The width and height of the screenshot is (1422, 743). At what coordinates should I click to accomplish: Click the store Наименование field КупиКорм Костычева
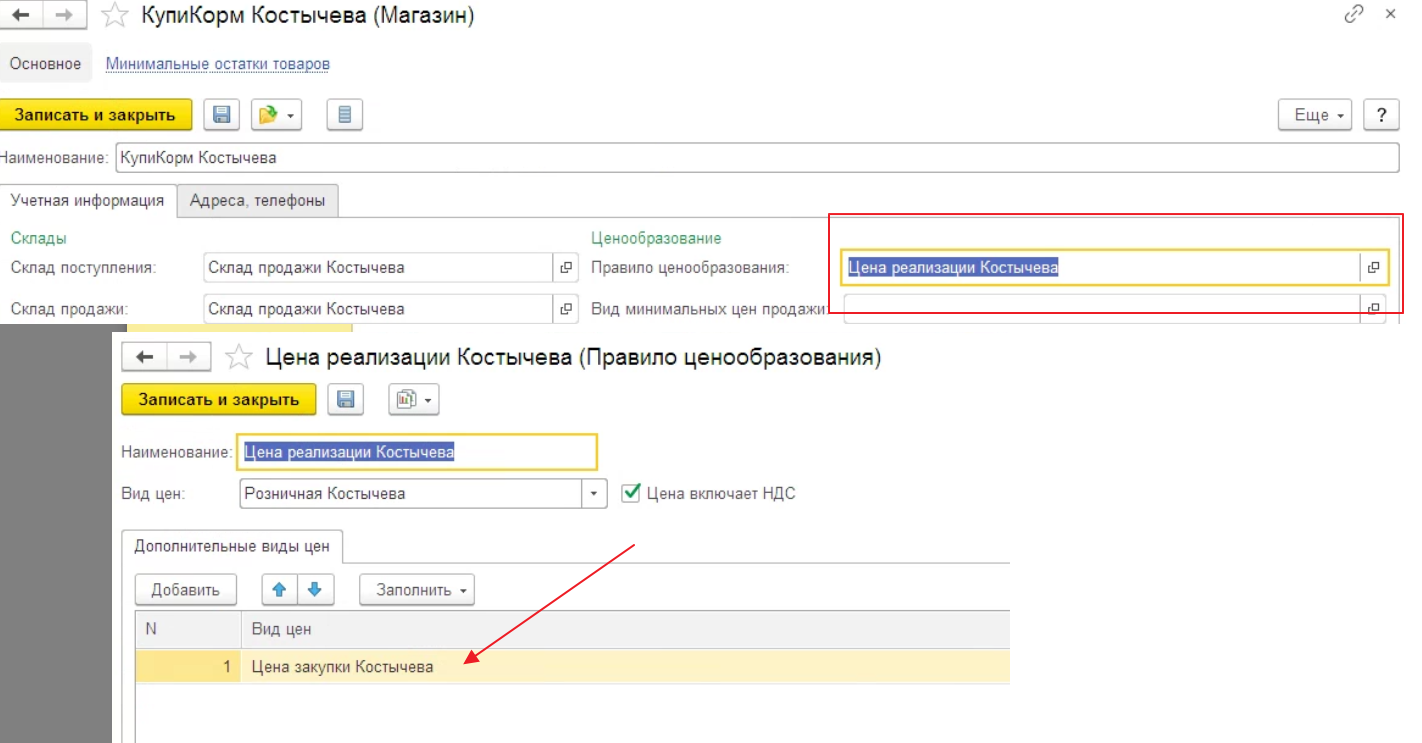pyautogui.click(x=756, y=158)
